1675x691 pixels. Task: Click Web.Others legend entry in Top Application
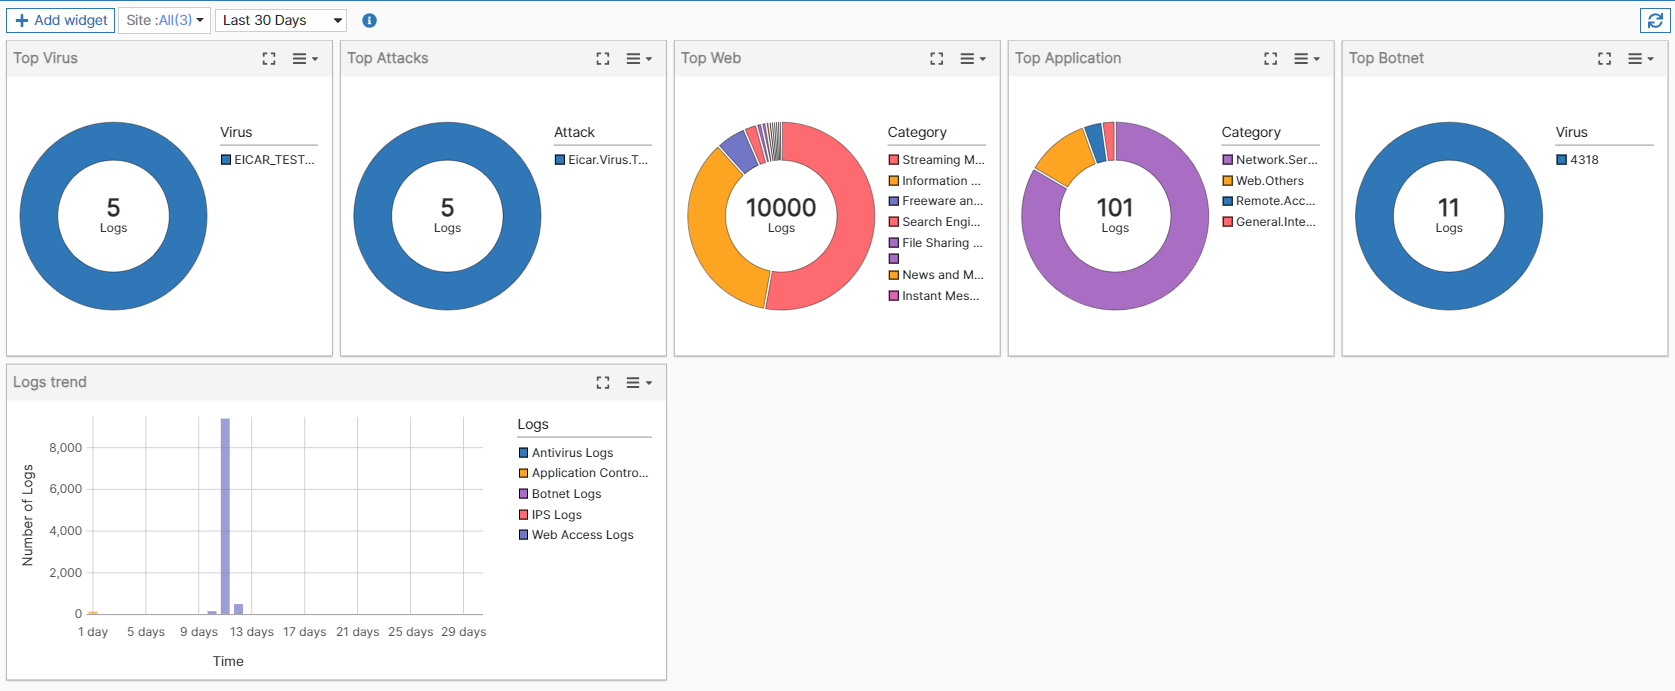click(1264, 181)
